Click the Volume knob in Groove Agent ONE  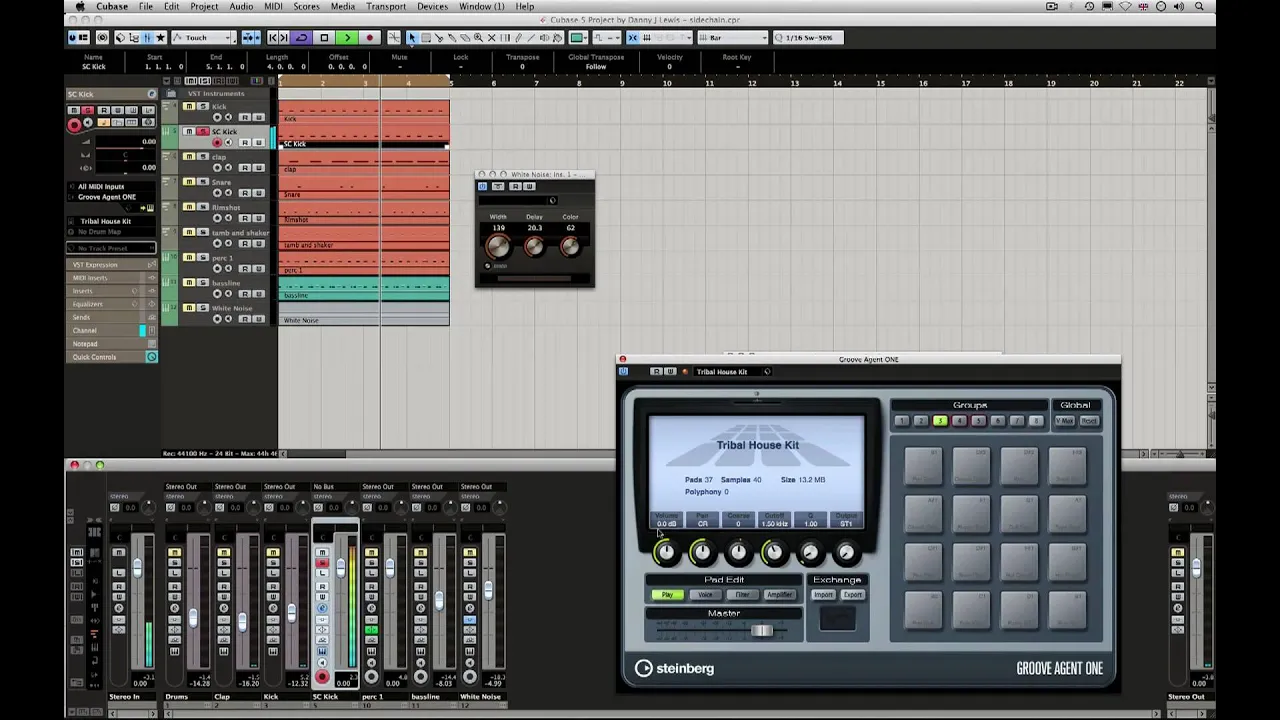click(x=666, y=552)
